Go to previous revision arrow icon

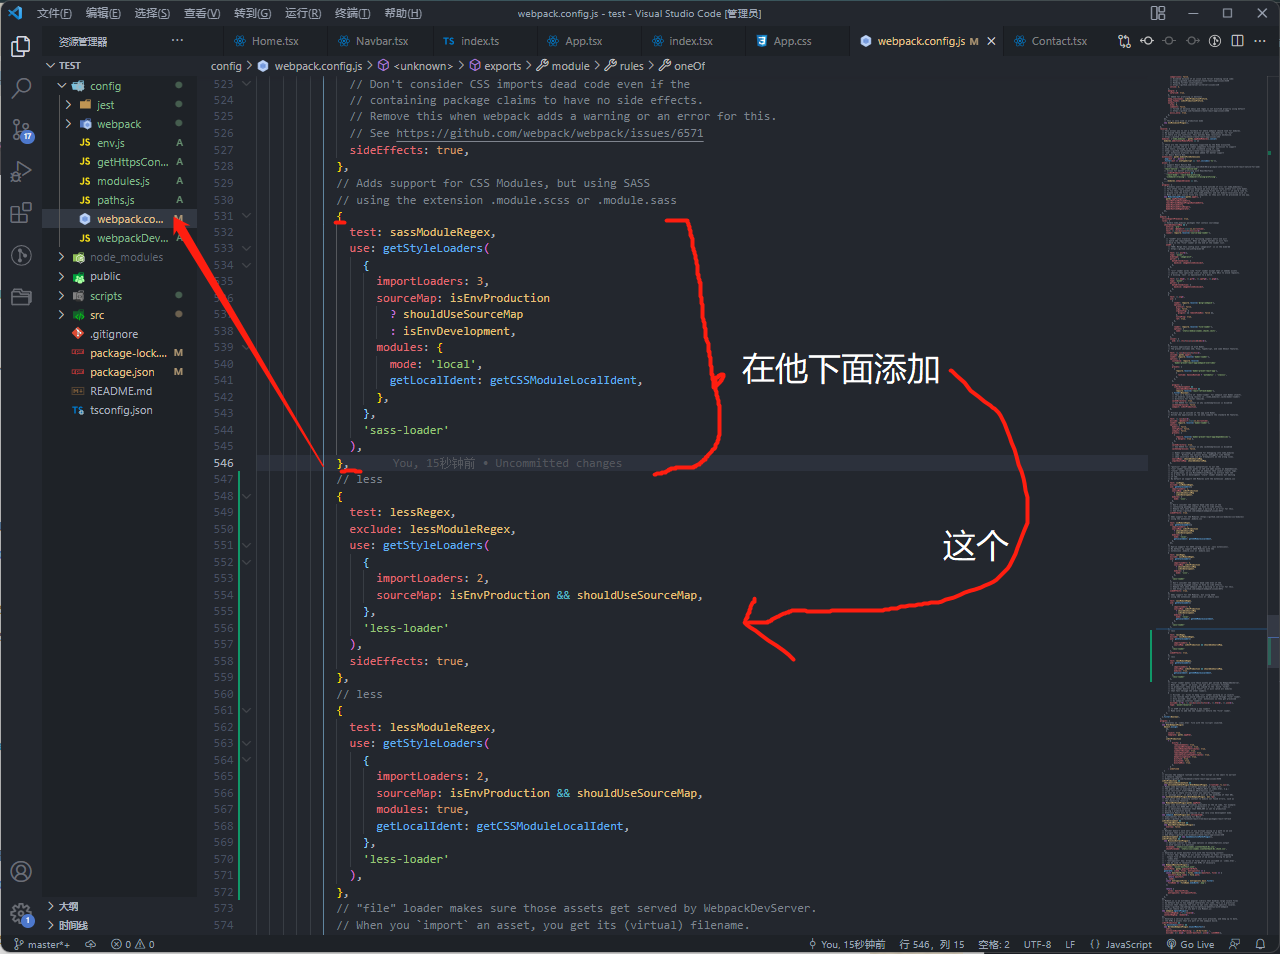[x=1147, y=41]
